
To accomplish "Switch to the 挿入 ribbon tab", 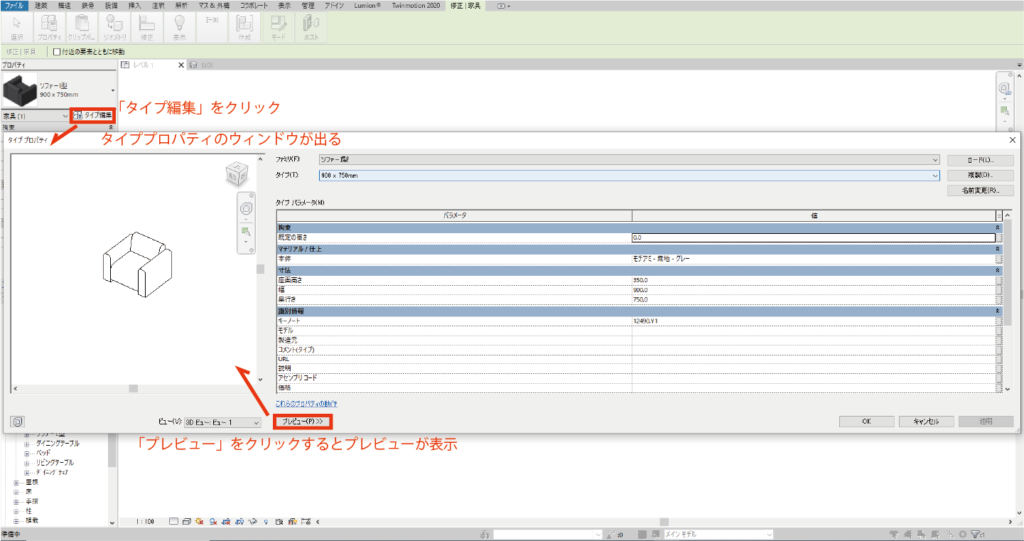I will (x=135, y=5).
